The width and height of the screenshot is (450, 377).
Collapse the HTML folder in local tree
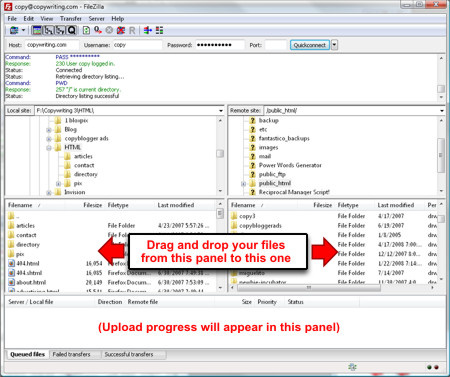click(x=49, y=148)
